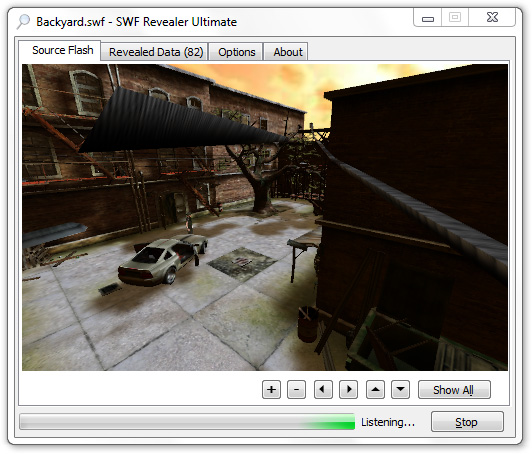This screenshot has width=532, height=454.
Task: Pan down with the down arrow button
Action: (400, 390)
